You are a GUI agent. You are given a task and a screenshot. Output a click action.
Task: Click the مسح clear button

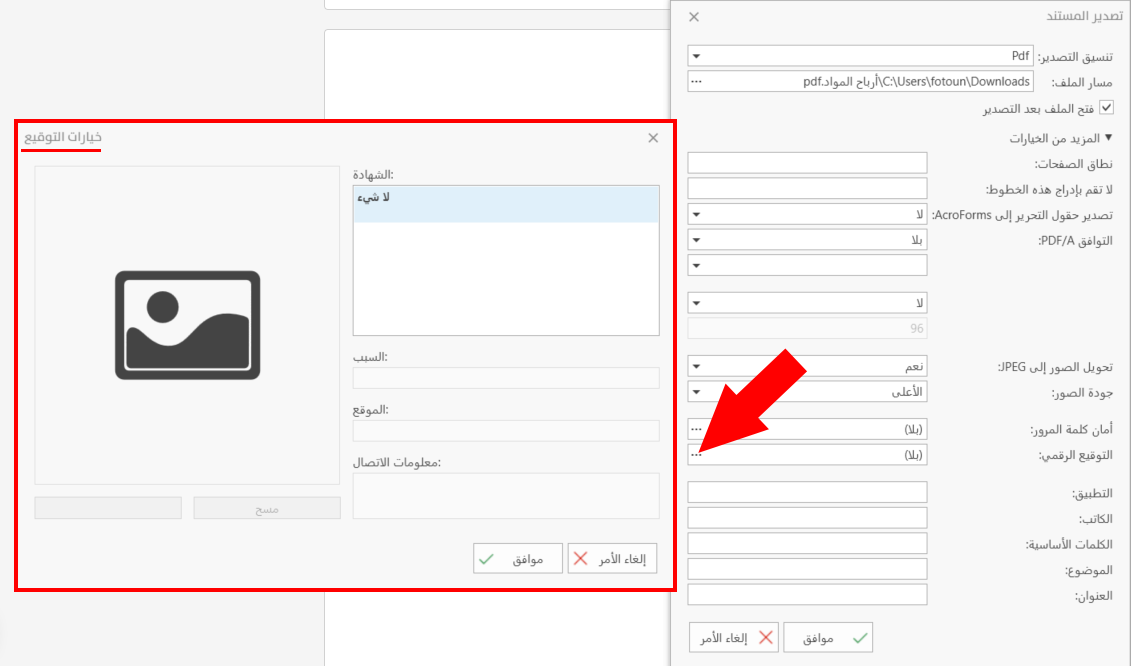pyautogui.click(x=267, y=508)
